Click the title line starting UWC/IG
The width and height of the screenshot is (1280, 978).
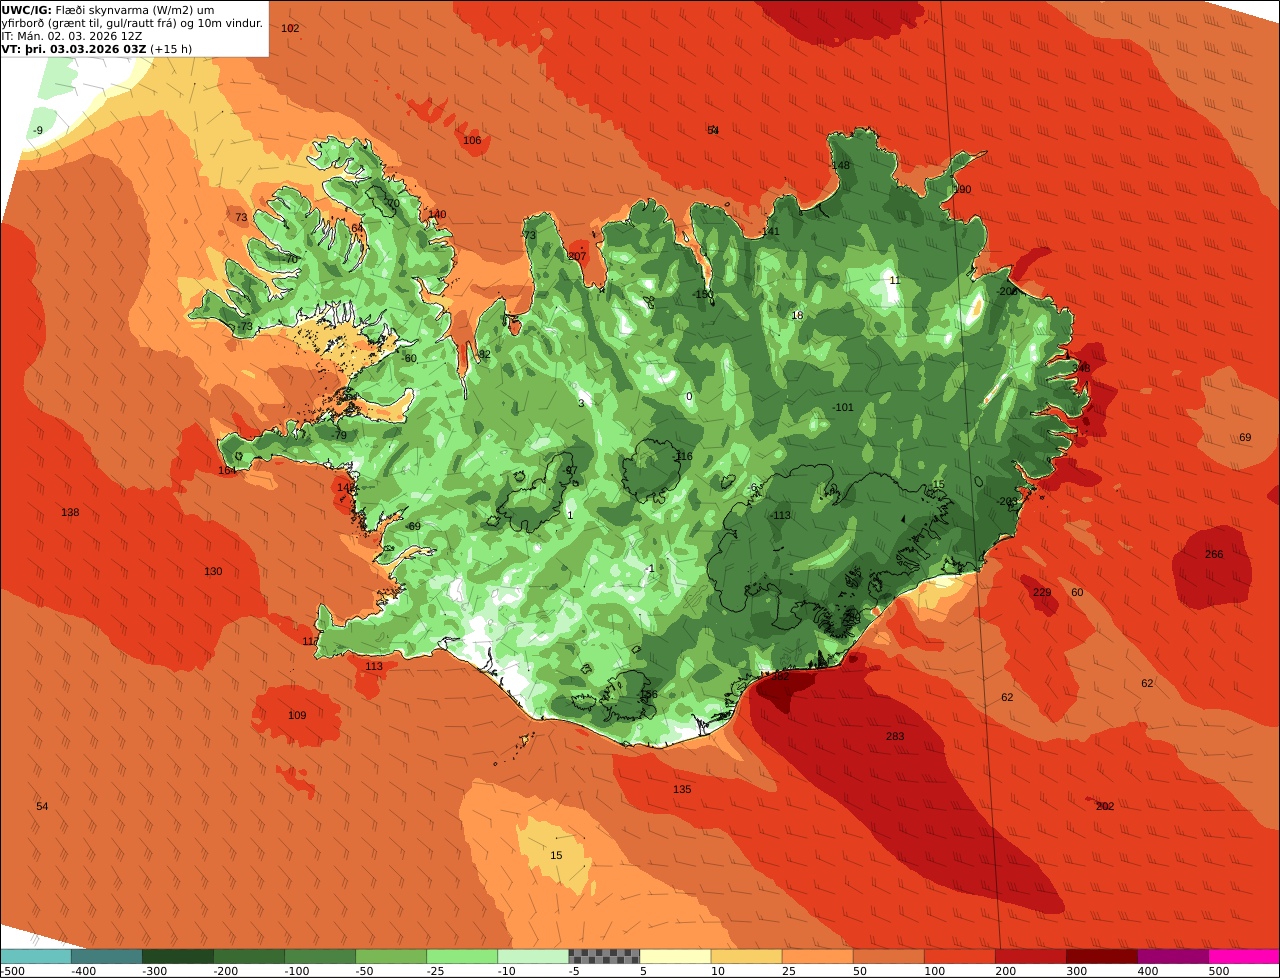[x=108, y=9]
